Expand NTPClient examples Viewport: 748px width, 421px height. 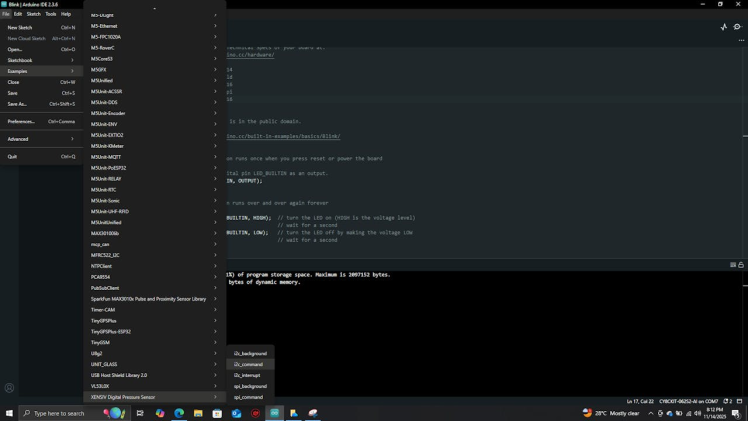coord(154,266)
